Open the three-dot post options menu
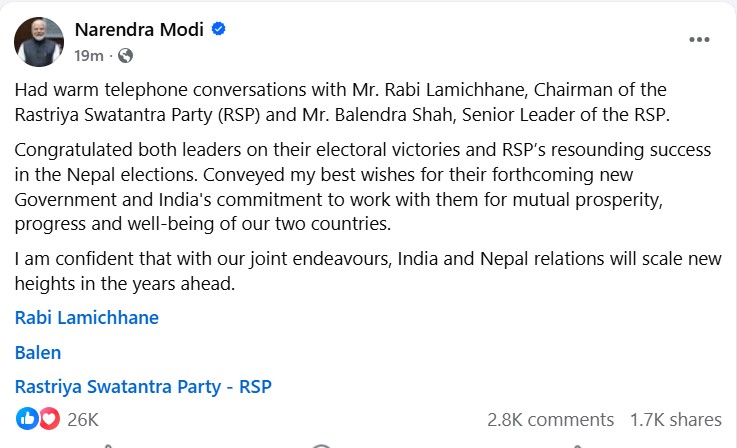 pyautogui.click(x=699, y=40)
